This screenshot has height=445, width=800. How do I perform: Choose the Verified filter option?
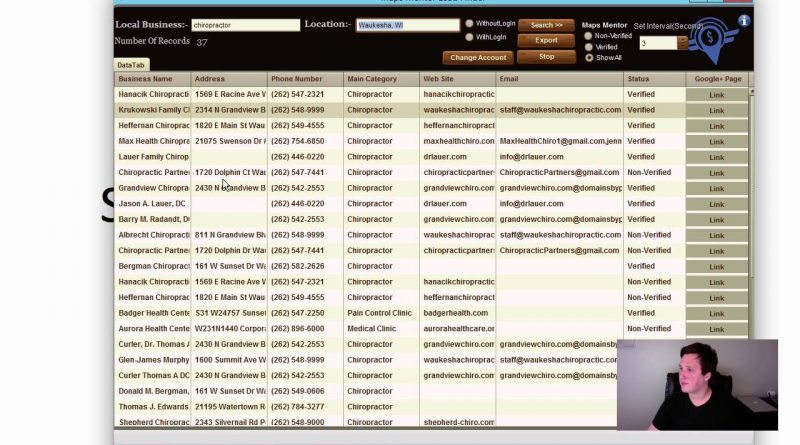click(588, 46)
